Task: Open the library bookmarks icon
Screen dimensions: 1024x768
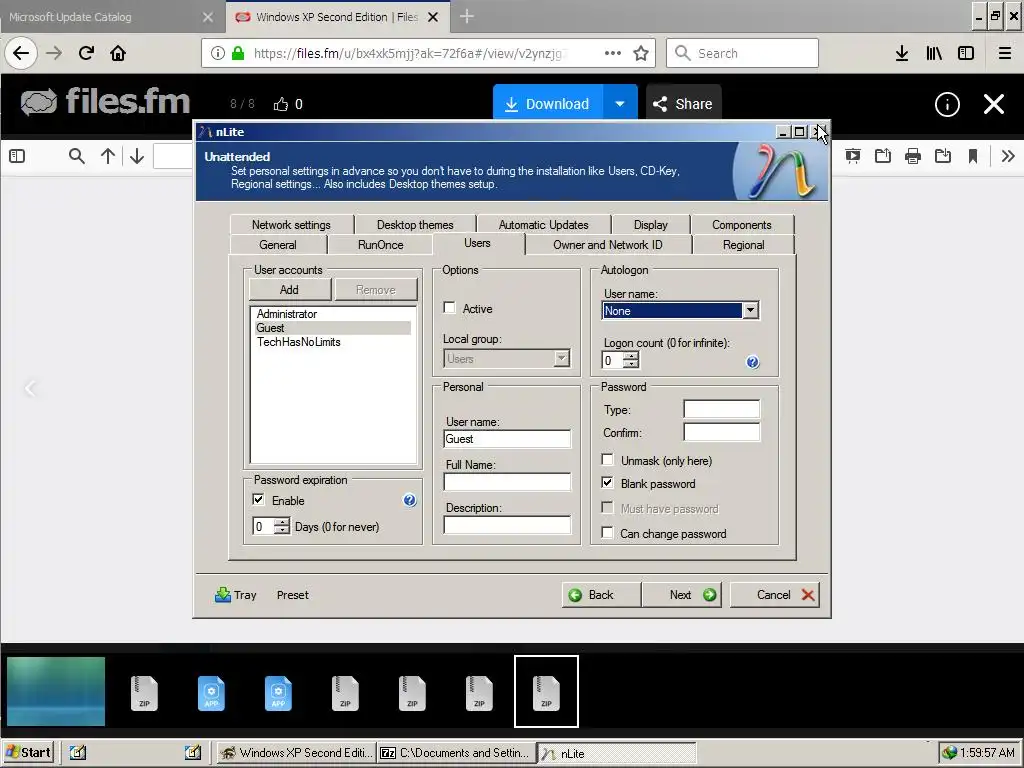Action: coord(934,53)
